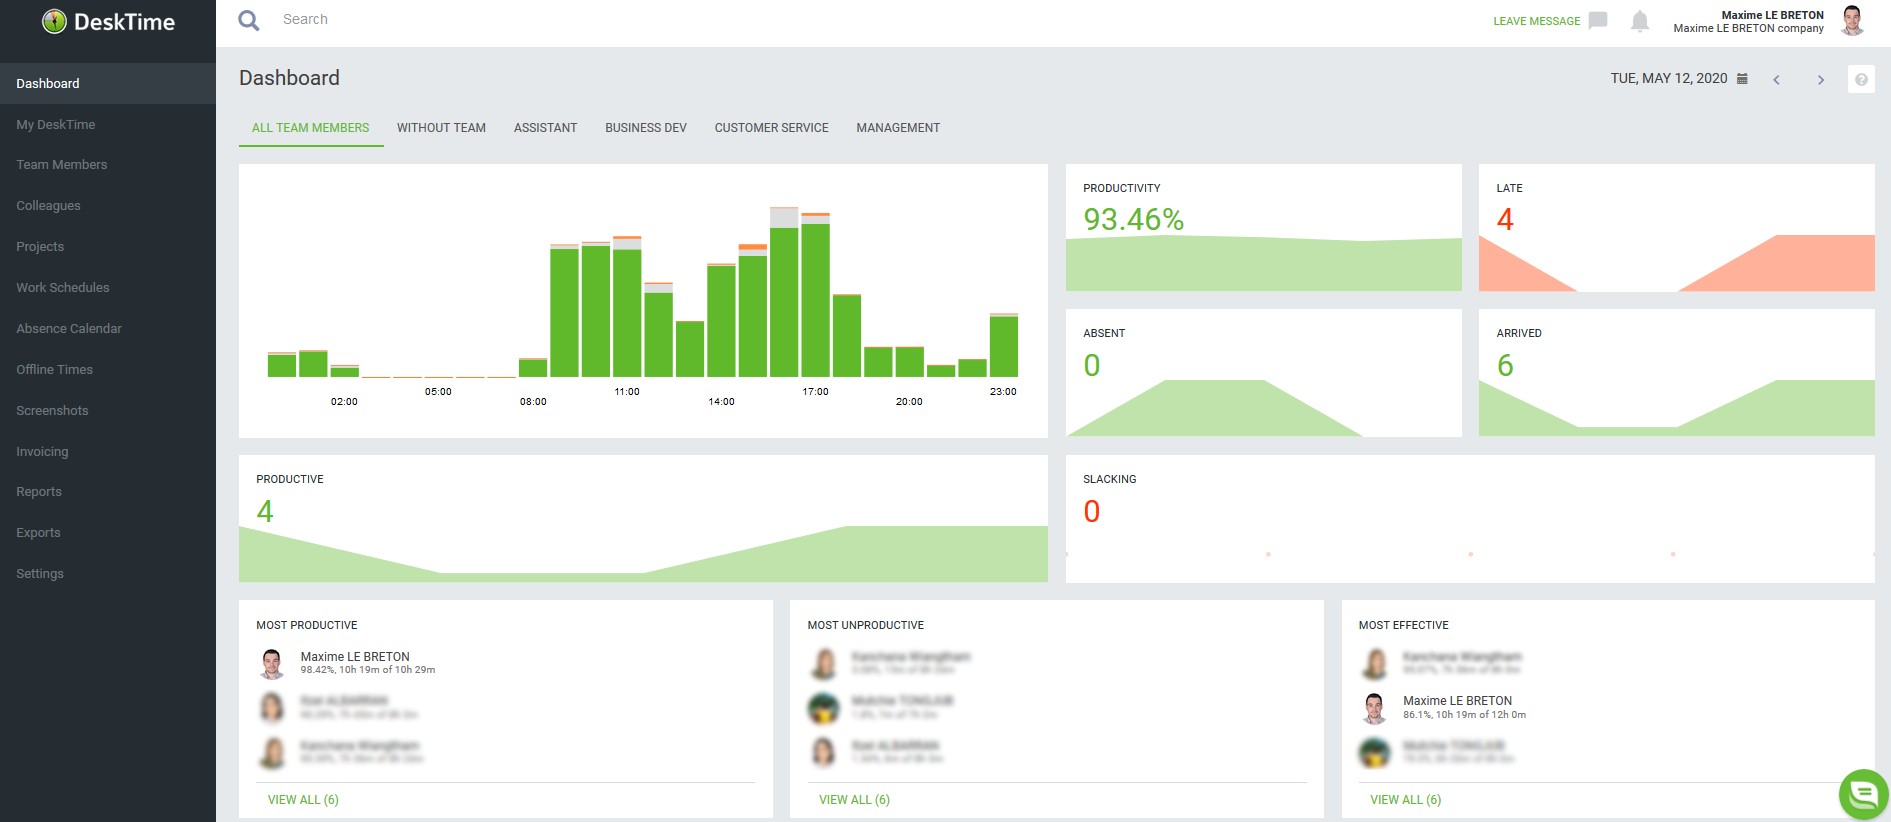Open the notifications bell
Viewport: 1891px width, 822px height.
coord(1639,21)
